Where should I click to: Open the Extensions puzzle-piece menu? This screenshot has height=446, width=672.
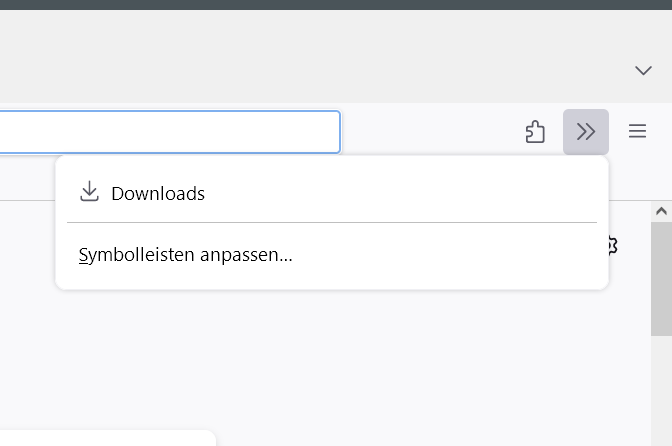click(535, 132)
